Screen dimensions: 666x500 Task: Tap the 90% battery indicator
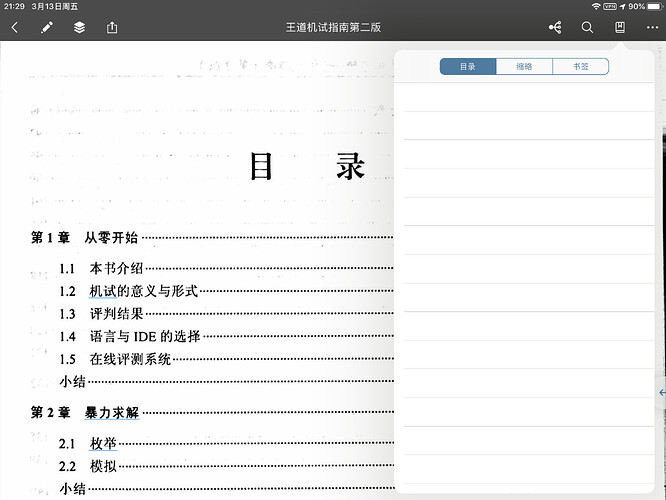point(645,6)
